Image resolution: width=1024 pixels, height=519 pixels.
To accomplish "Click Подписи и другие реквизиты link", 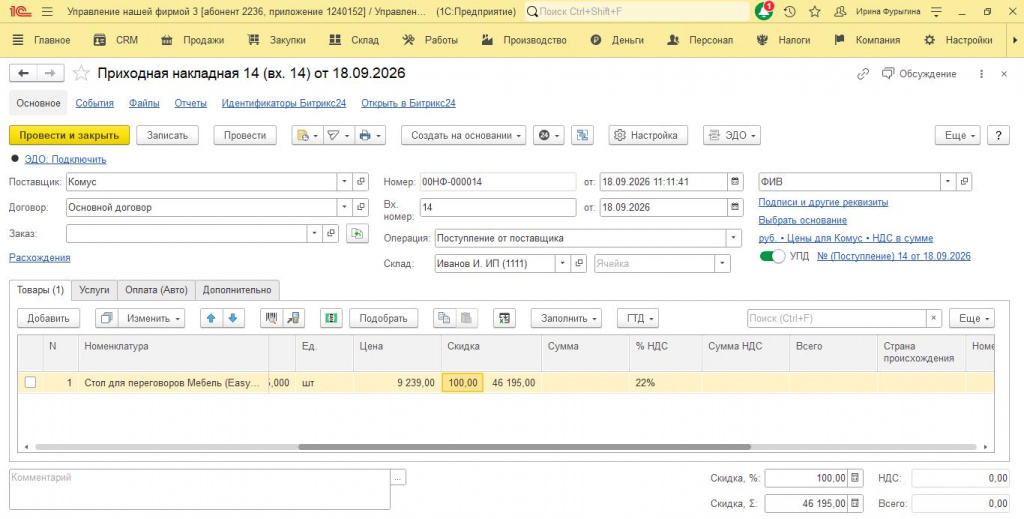I will click(823, 202).
